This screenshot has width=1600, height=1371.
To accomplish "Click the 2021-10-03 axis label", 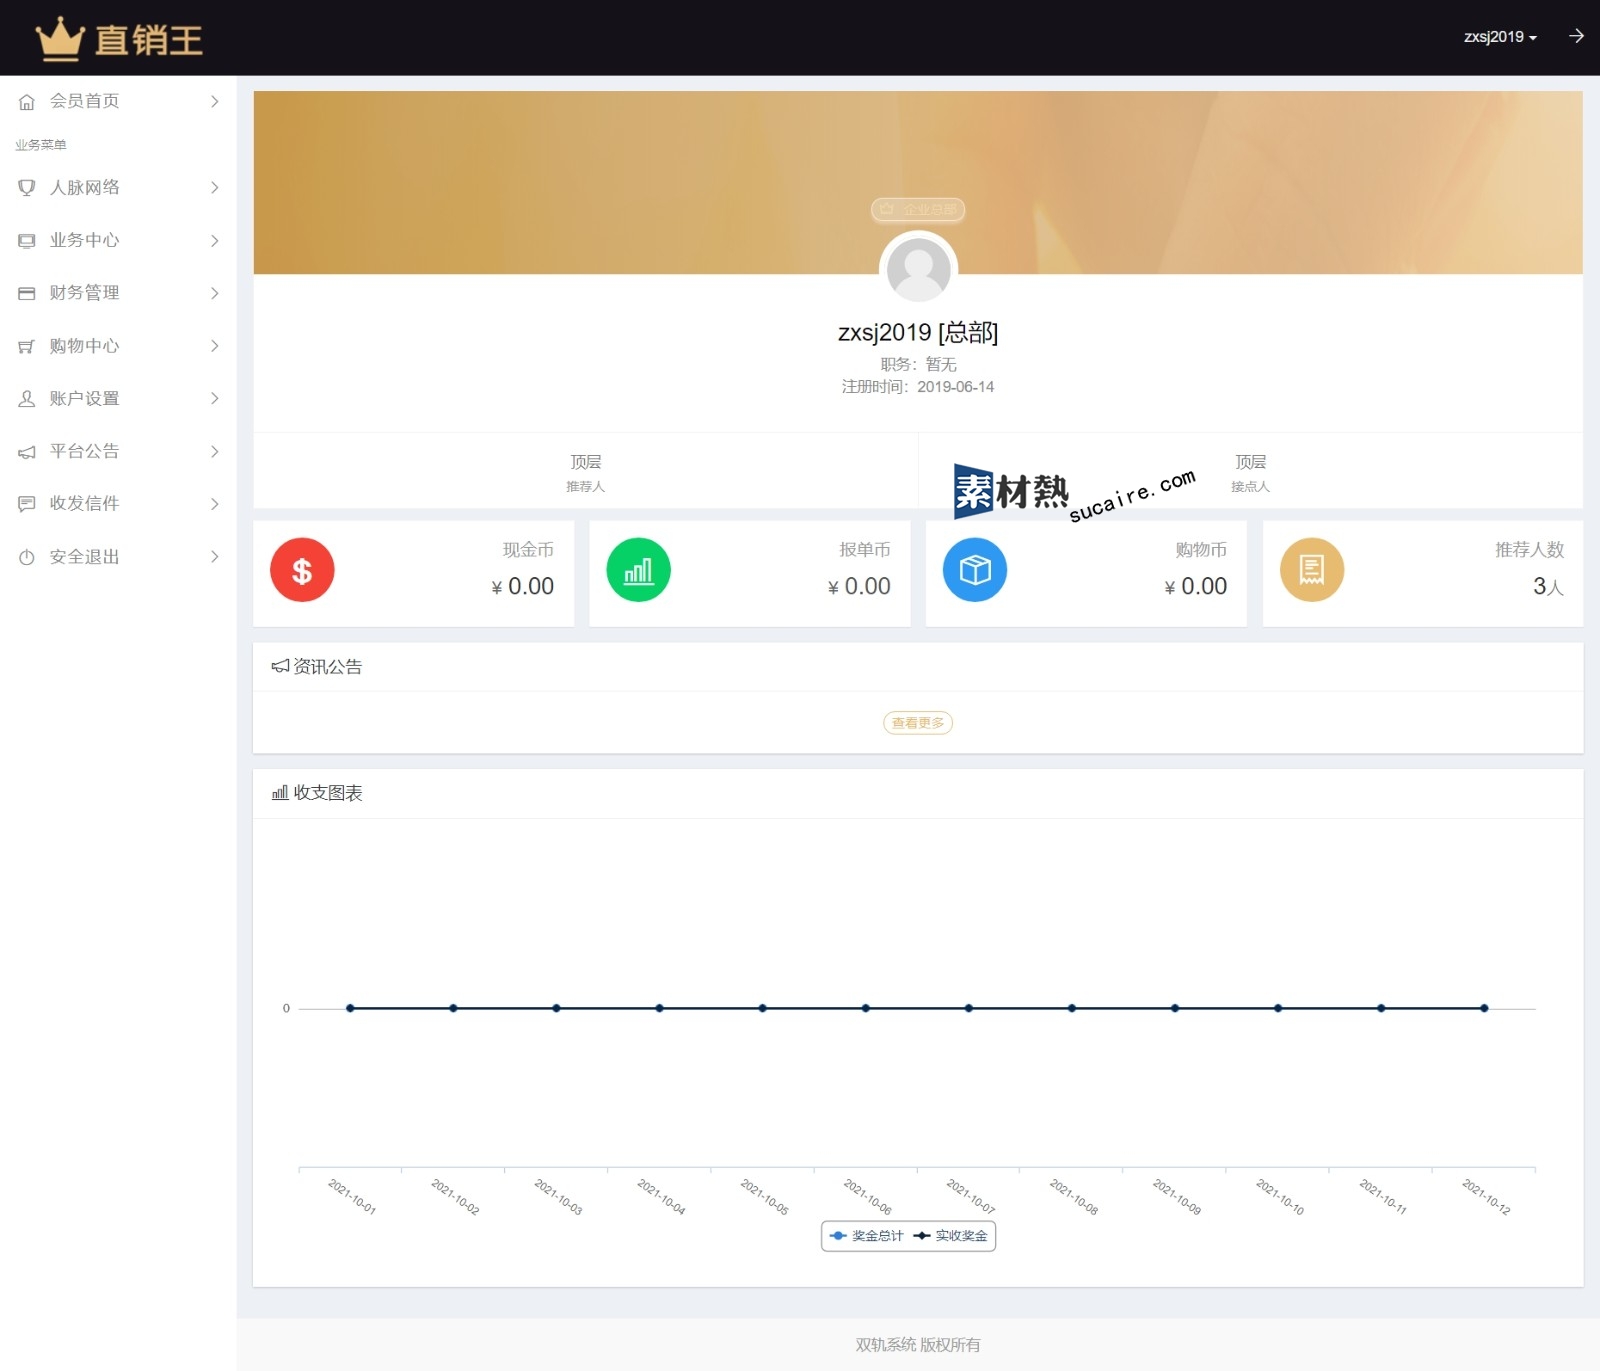I will tap(558, 1197).
